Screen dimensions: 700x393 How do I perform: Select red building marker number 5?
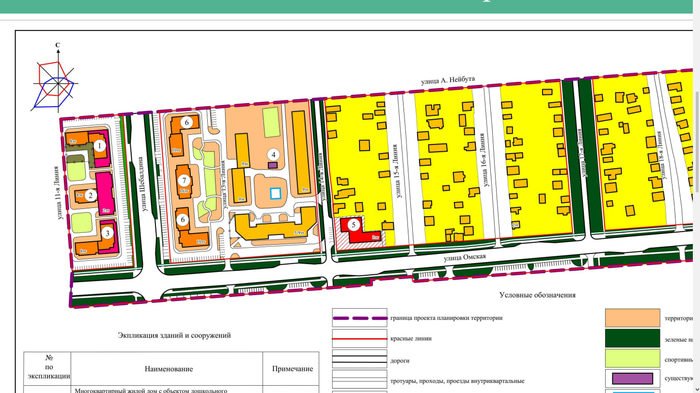coord(354,225)
